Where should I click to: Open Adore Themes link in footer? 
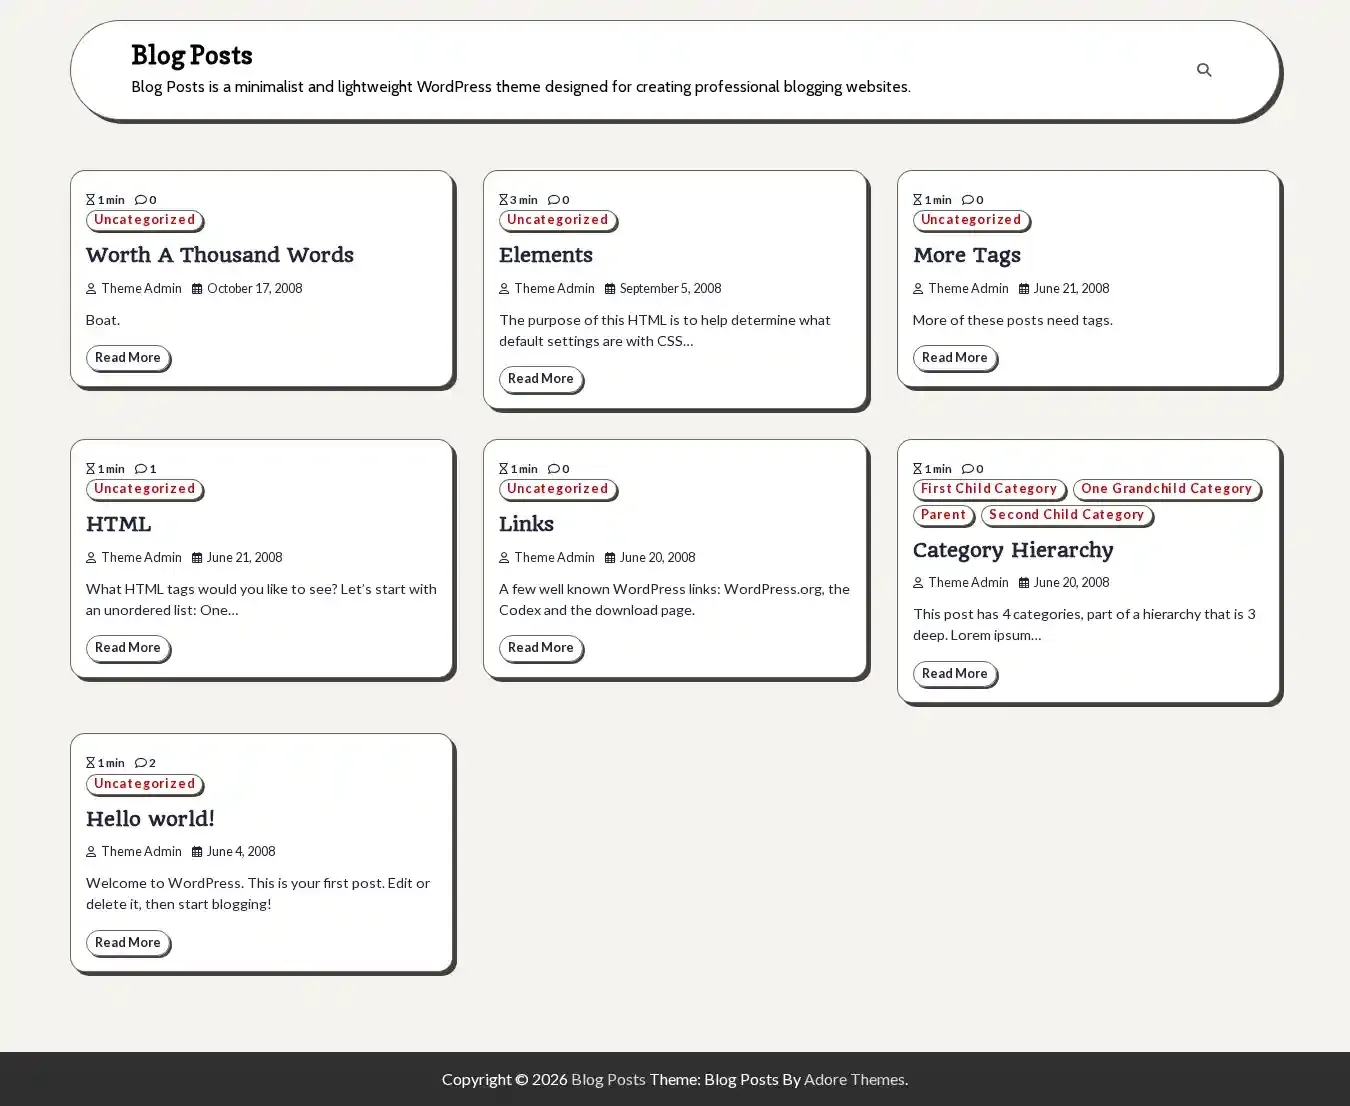[854, 1079]
